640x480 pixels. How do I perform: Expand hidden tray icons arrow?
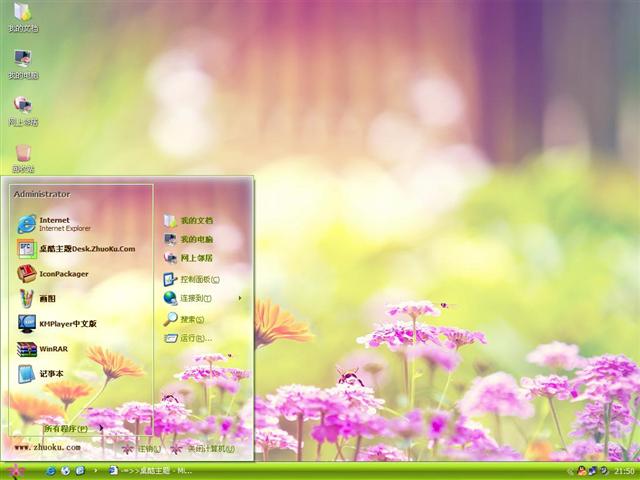click(569, 471)
